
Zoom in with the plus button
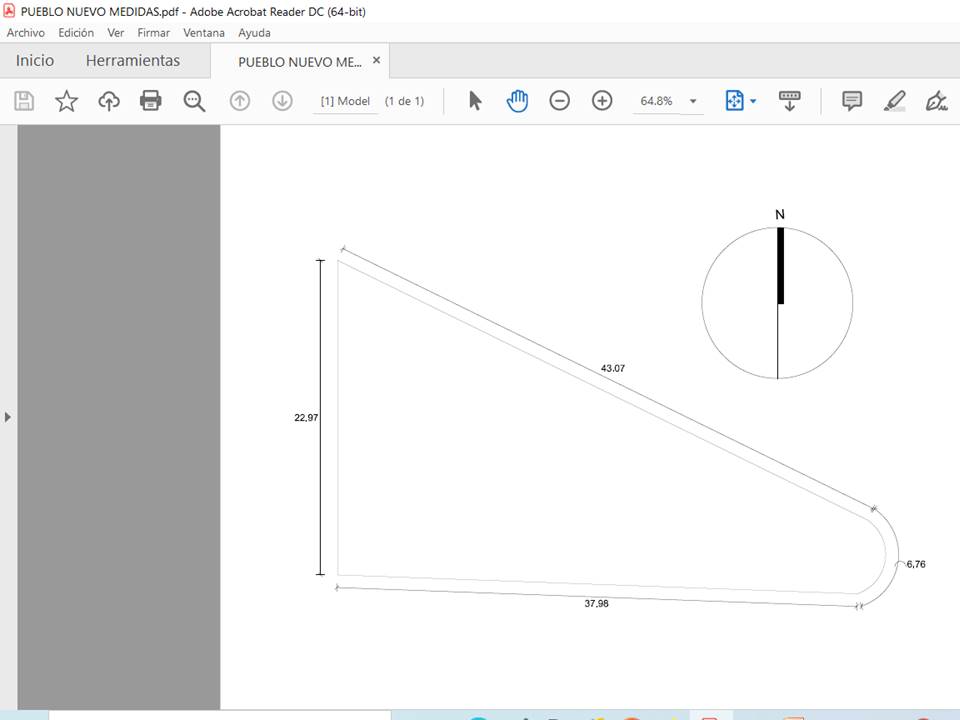[x=602, y=101]
